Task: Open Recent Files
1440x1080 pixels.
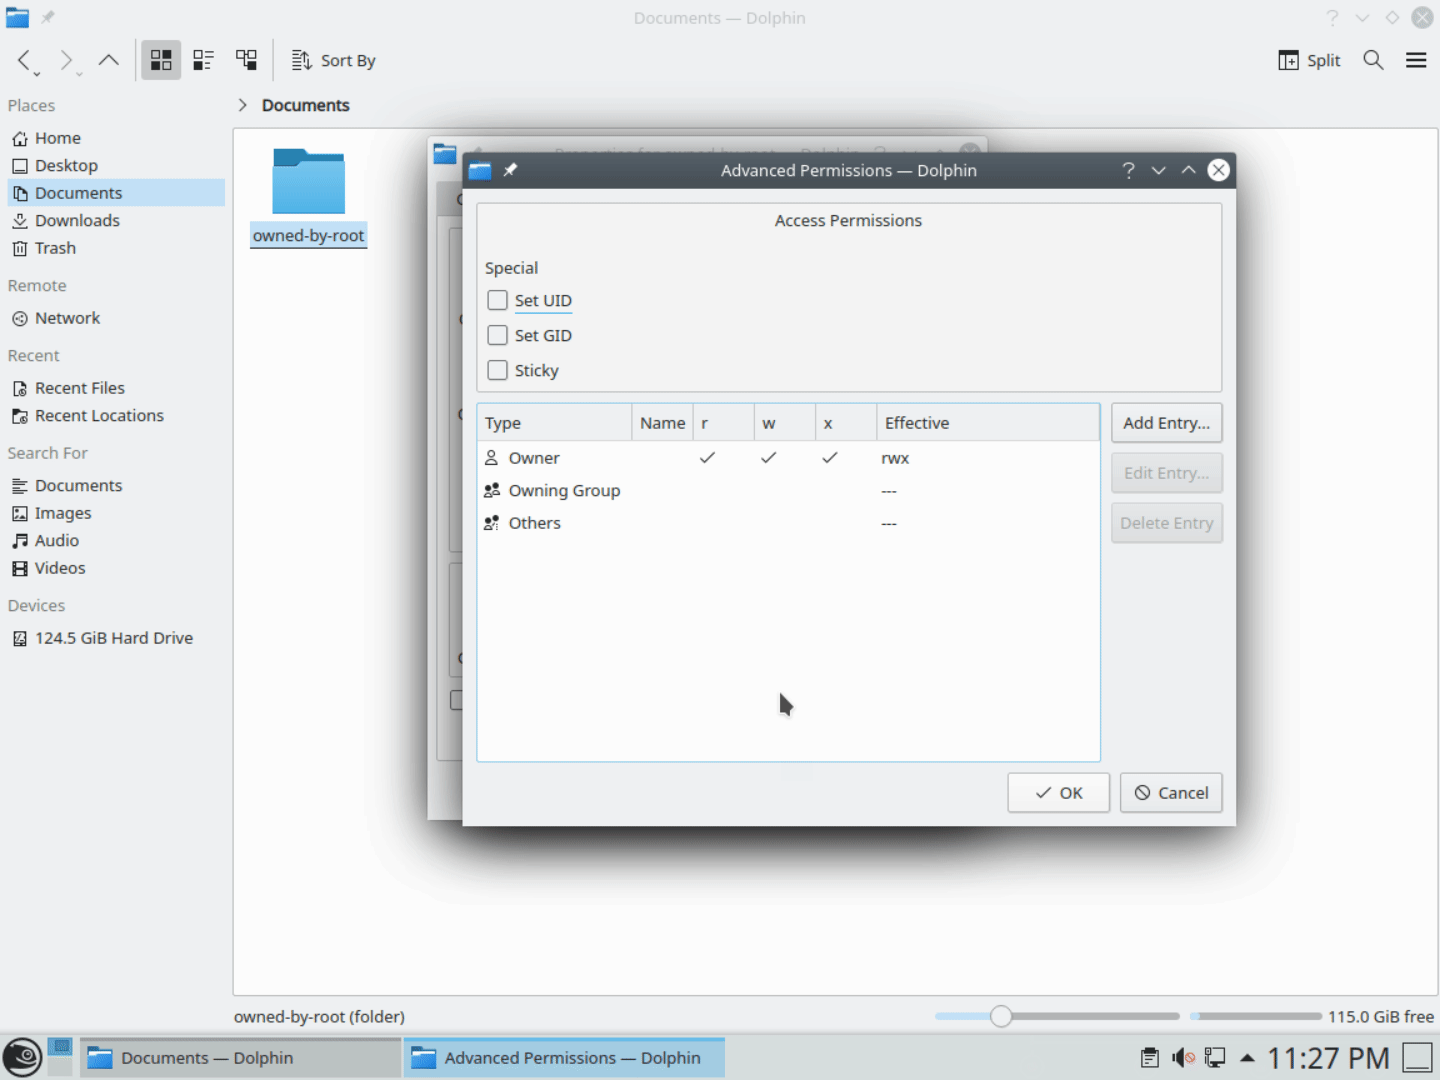Action: pyautogui.click(x=116, y=388)
